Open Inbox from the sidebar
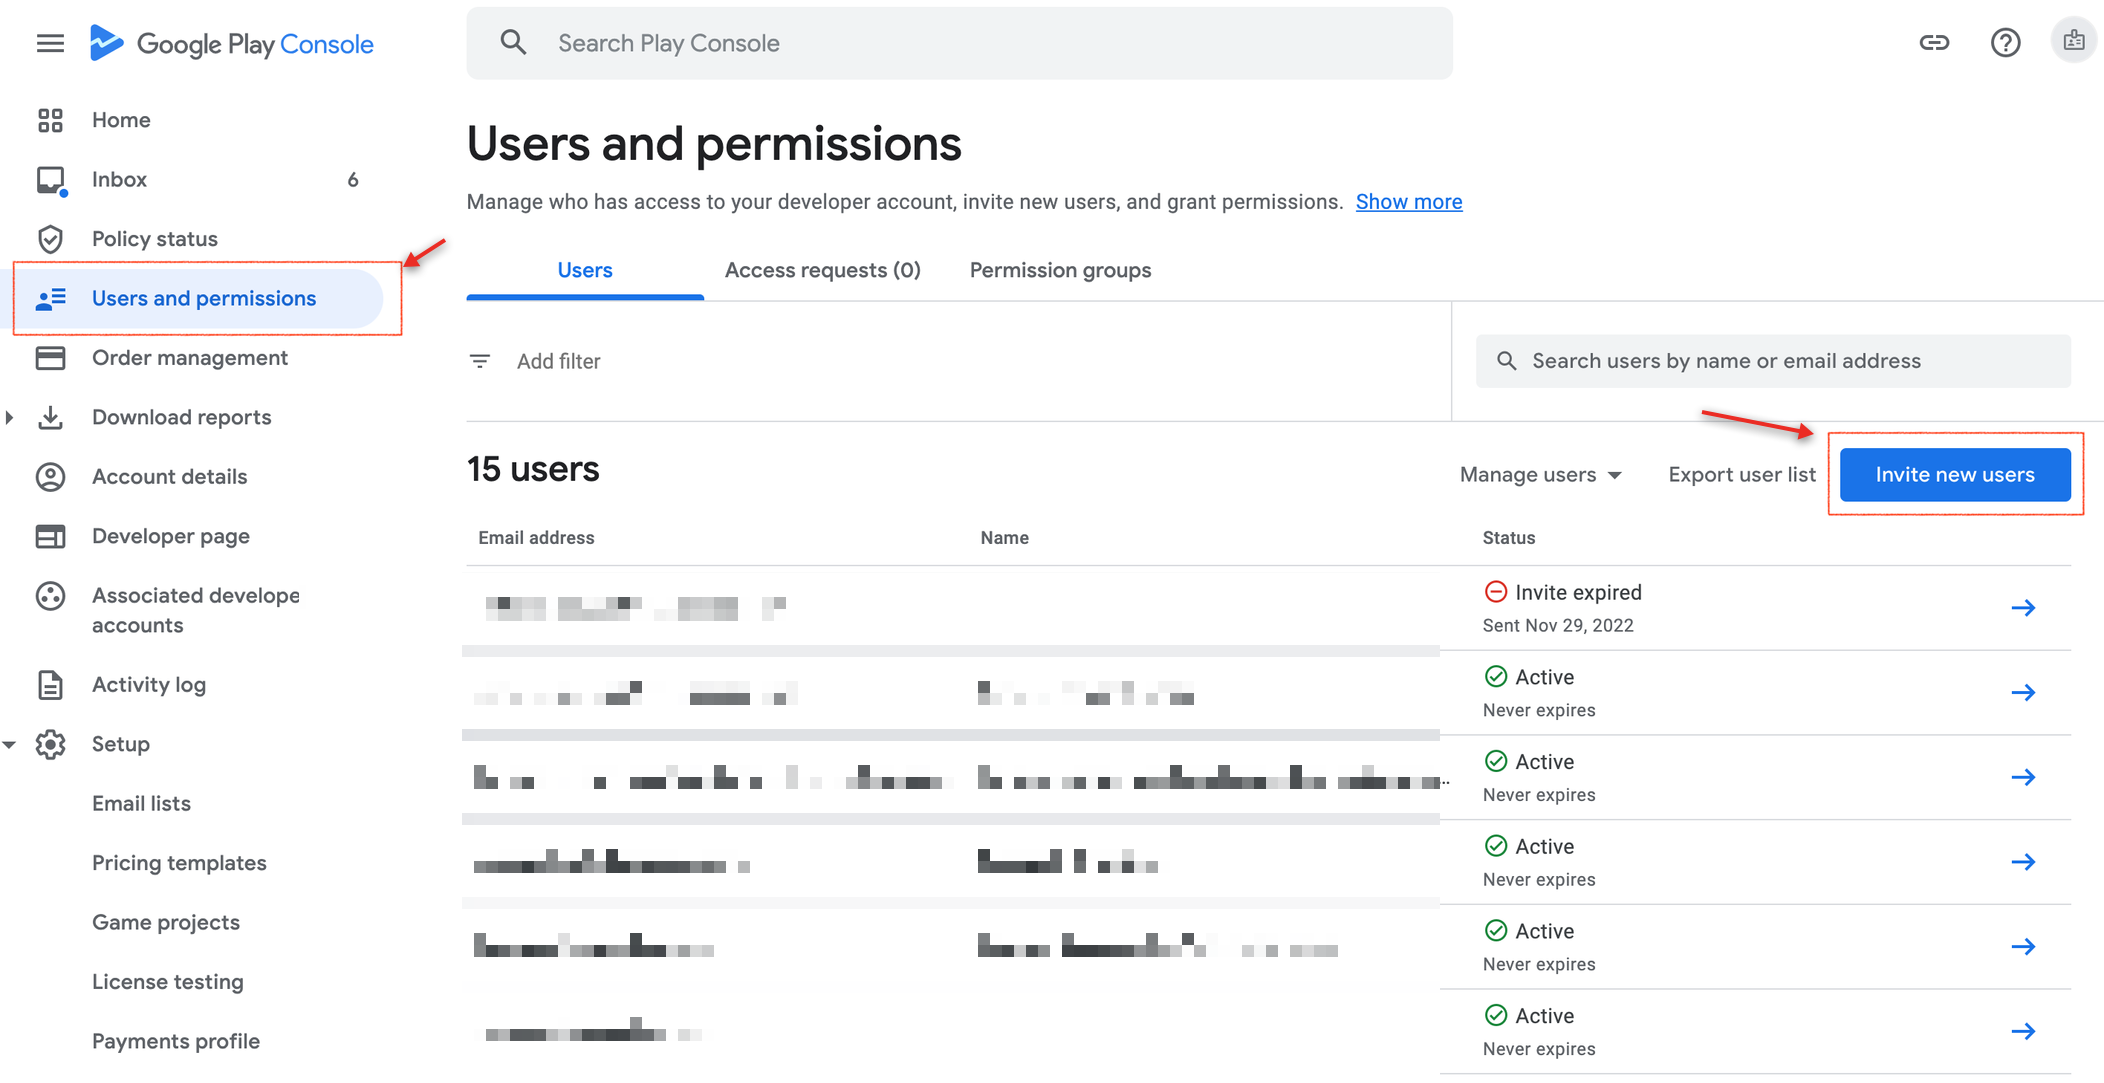Screen dimensions: 2104x1083 [x=119, y=179]
